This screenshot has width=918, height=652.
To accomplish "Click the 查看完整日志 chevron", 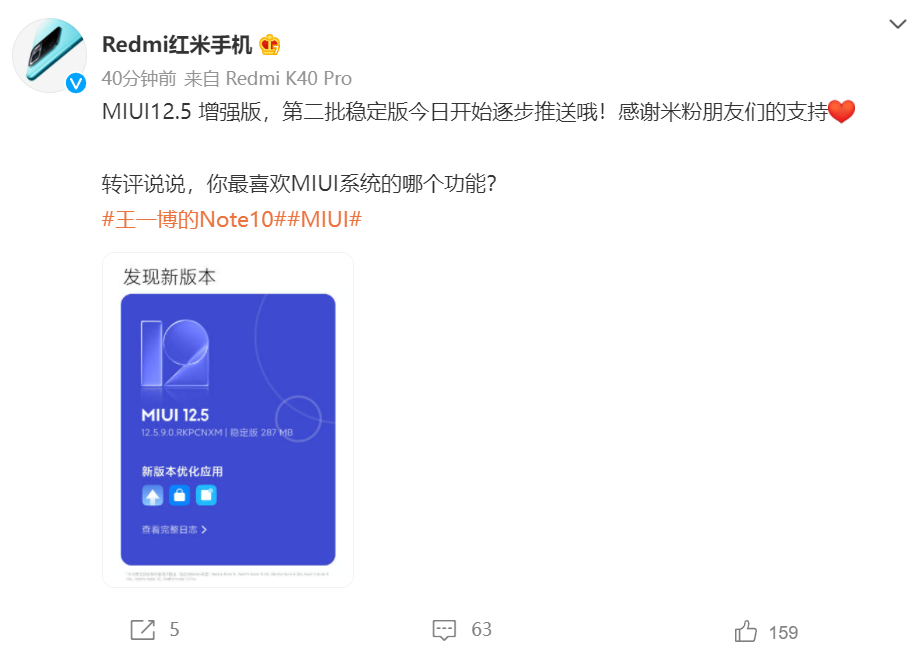I will point(204,530).
